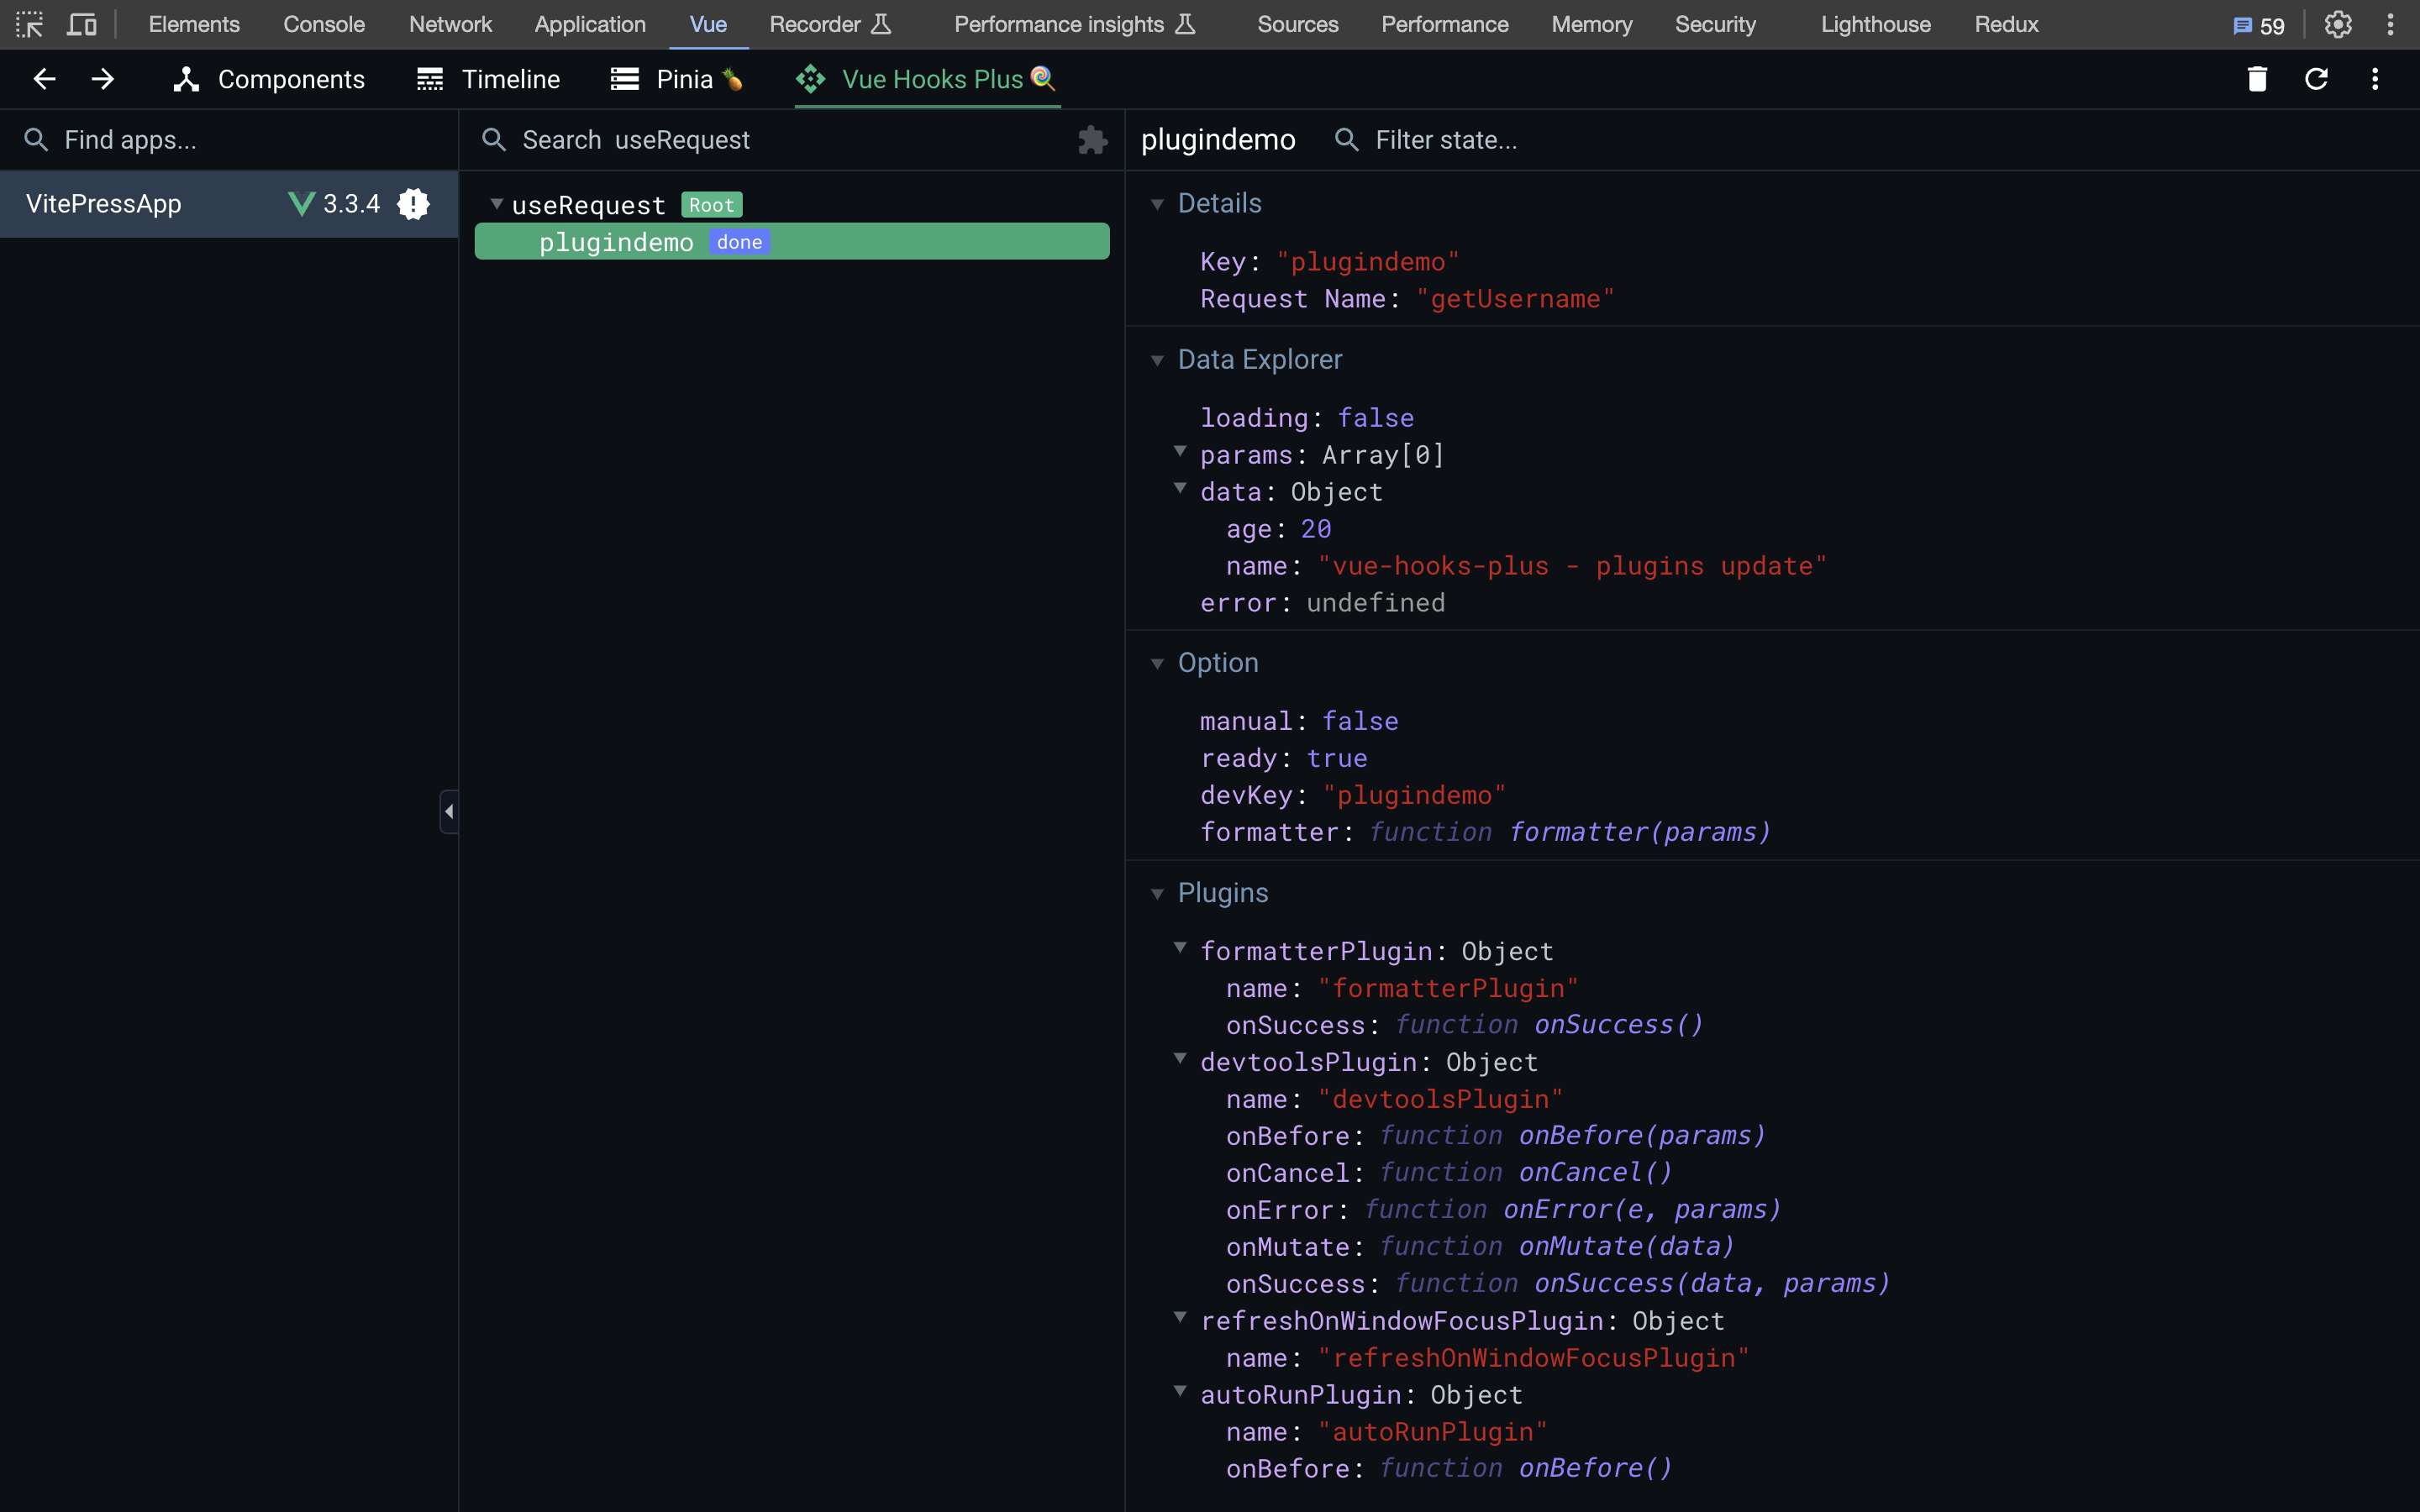Open the Redux panel

2006,24
